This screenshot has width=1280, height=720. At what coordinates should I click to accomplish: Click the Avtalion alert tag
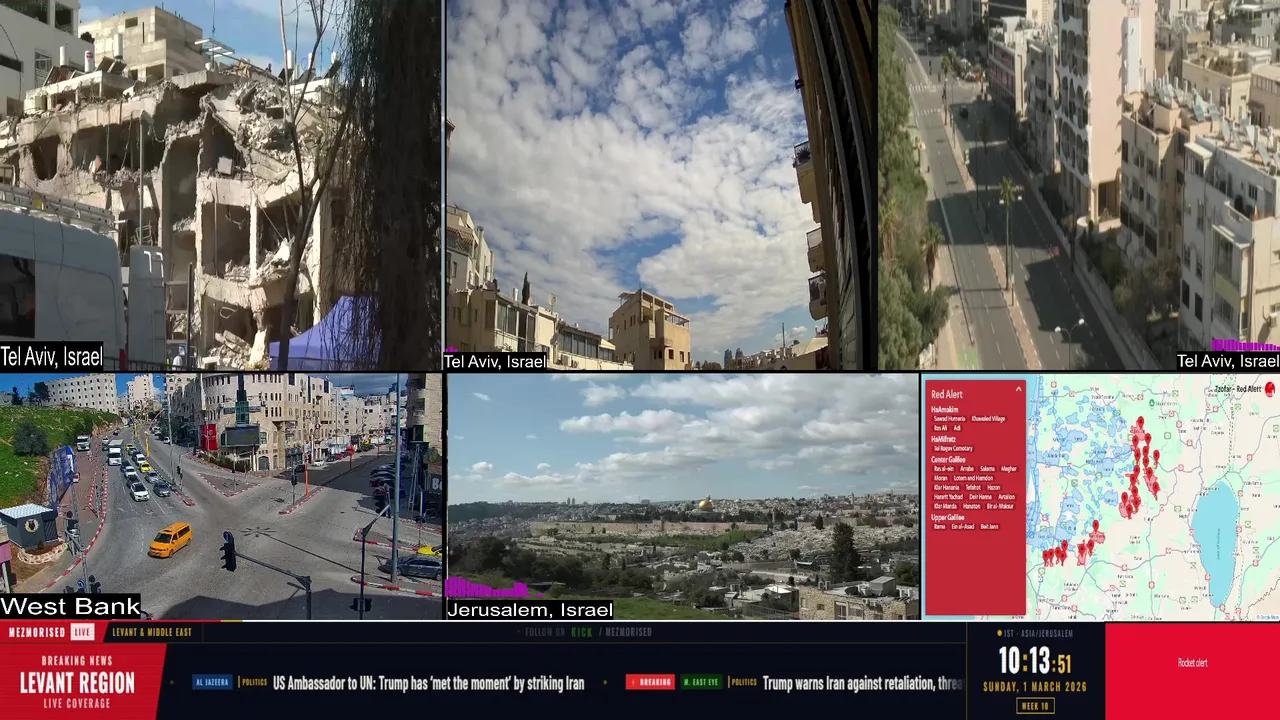1007,497
